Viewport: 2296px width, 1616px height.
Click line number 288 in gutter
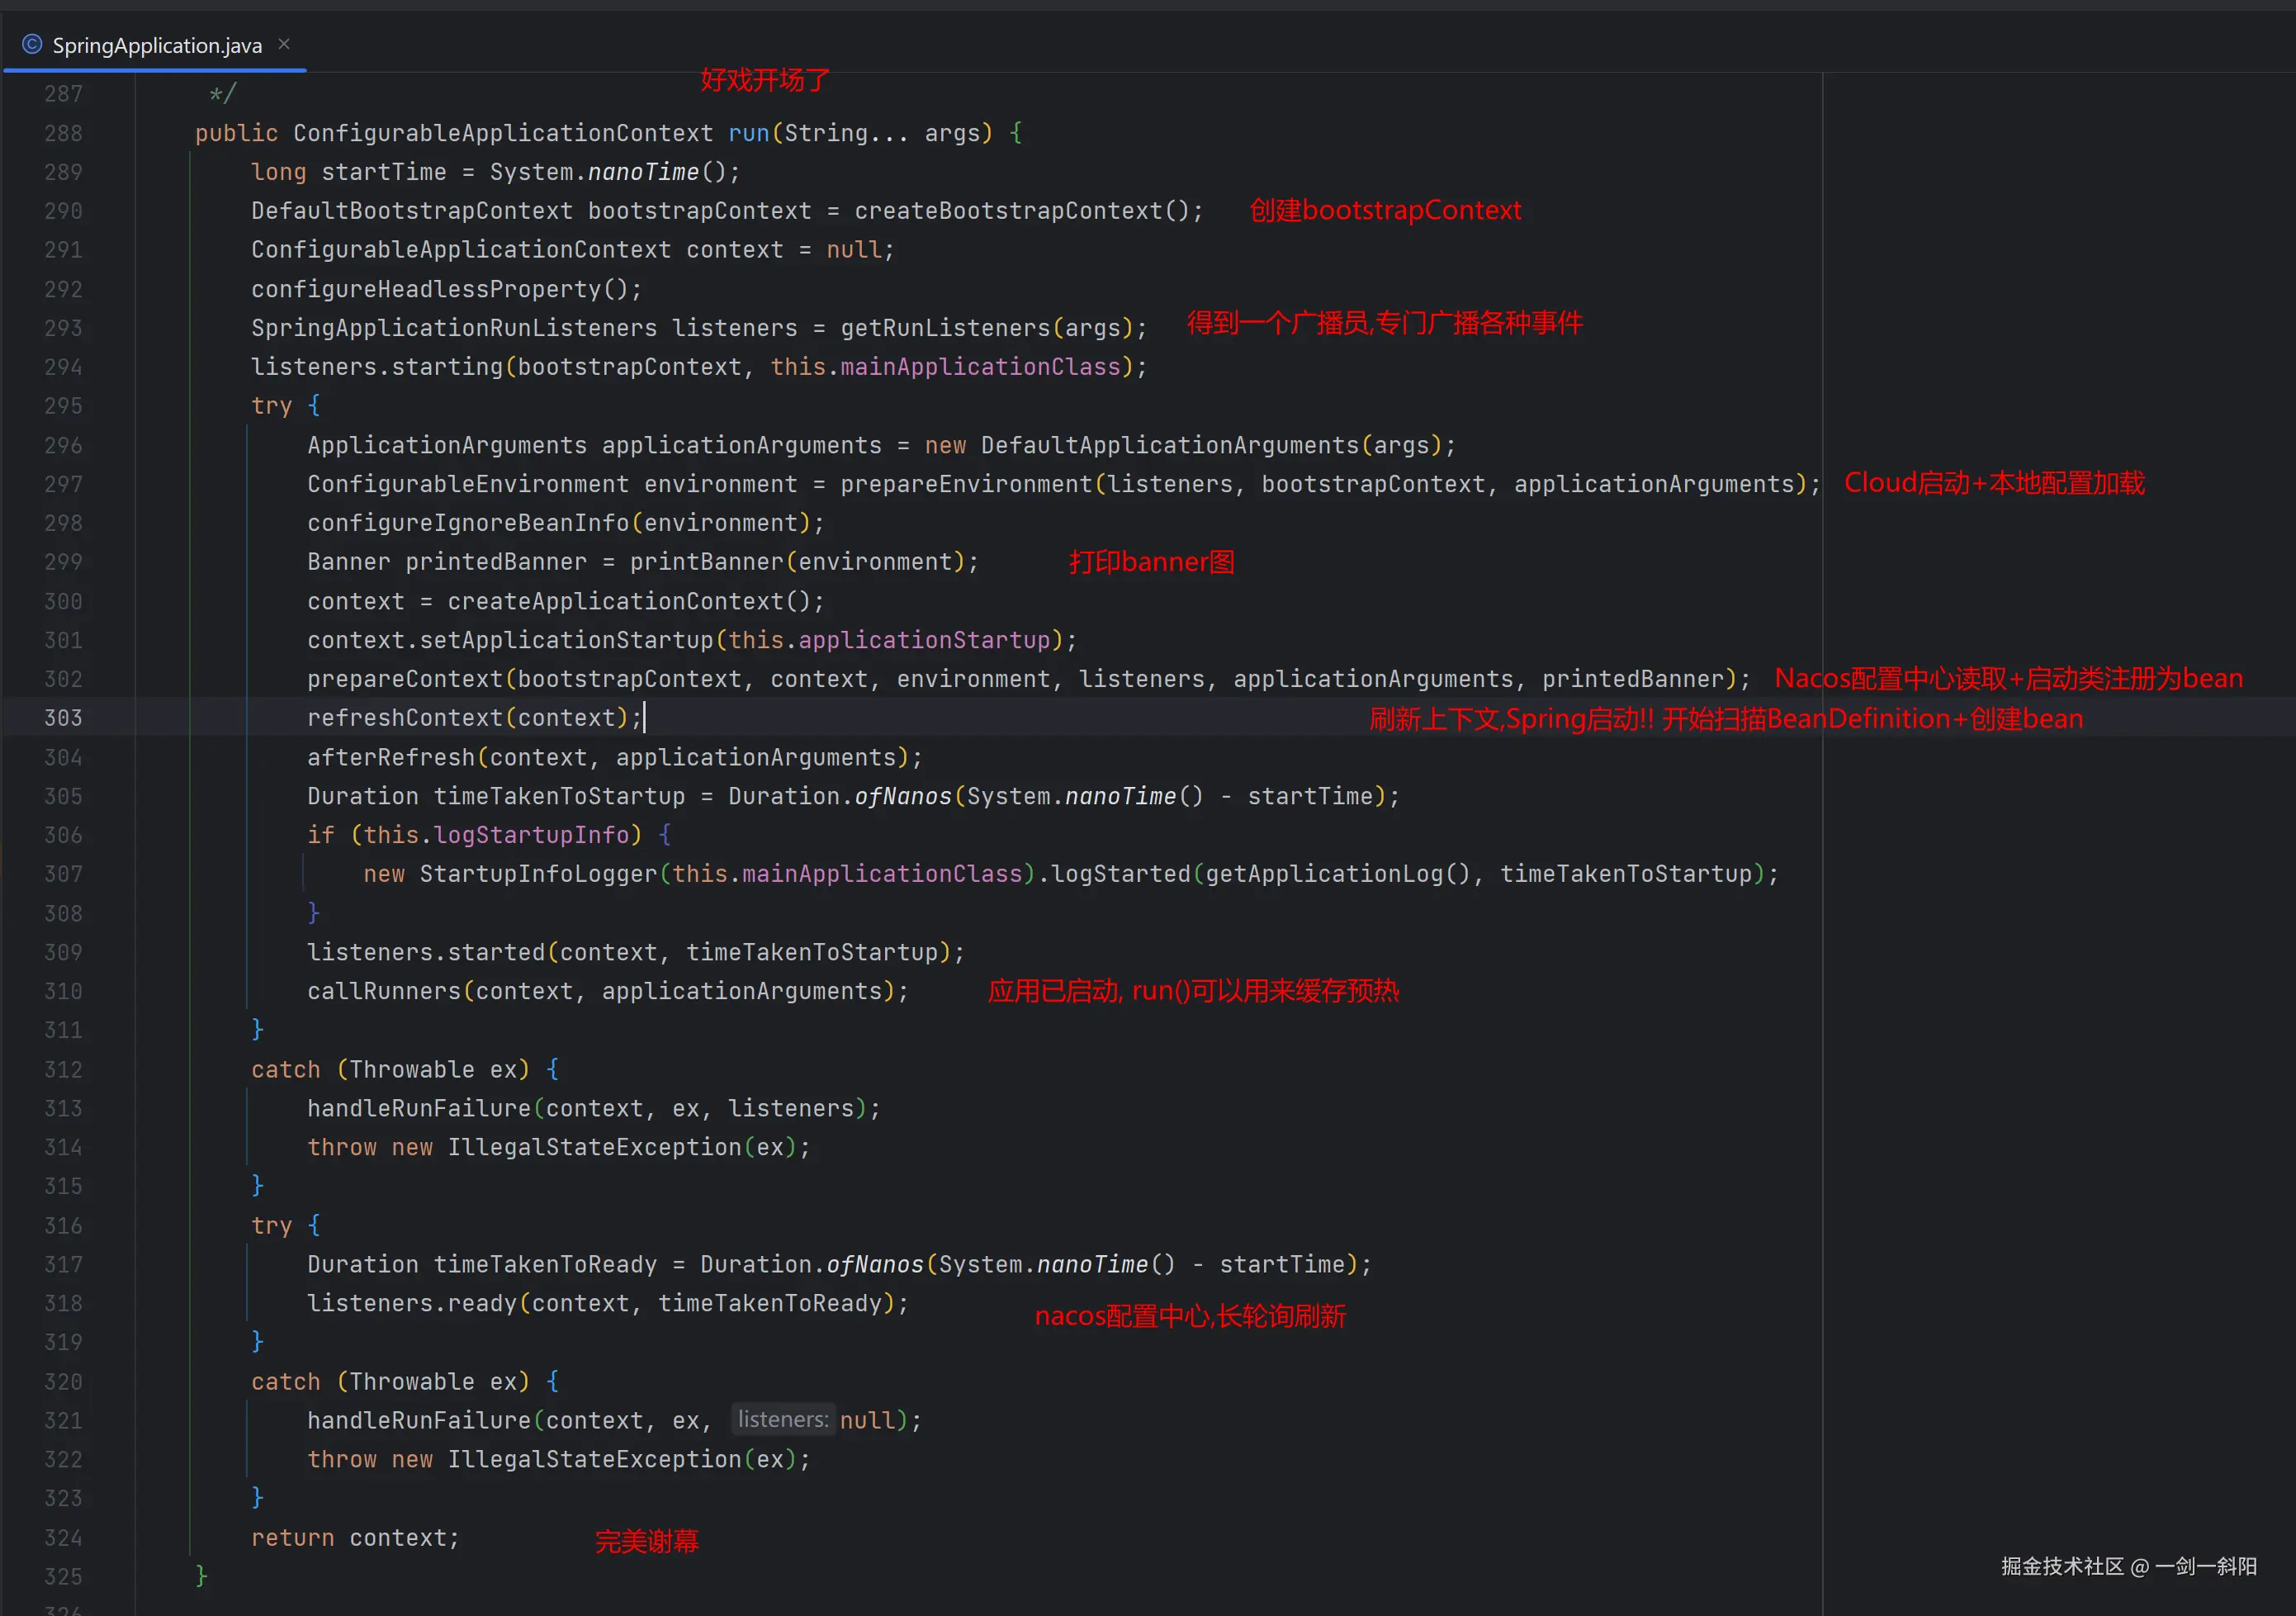pyautogui.click(x=63, y=133)
